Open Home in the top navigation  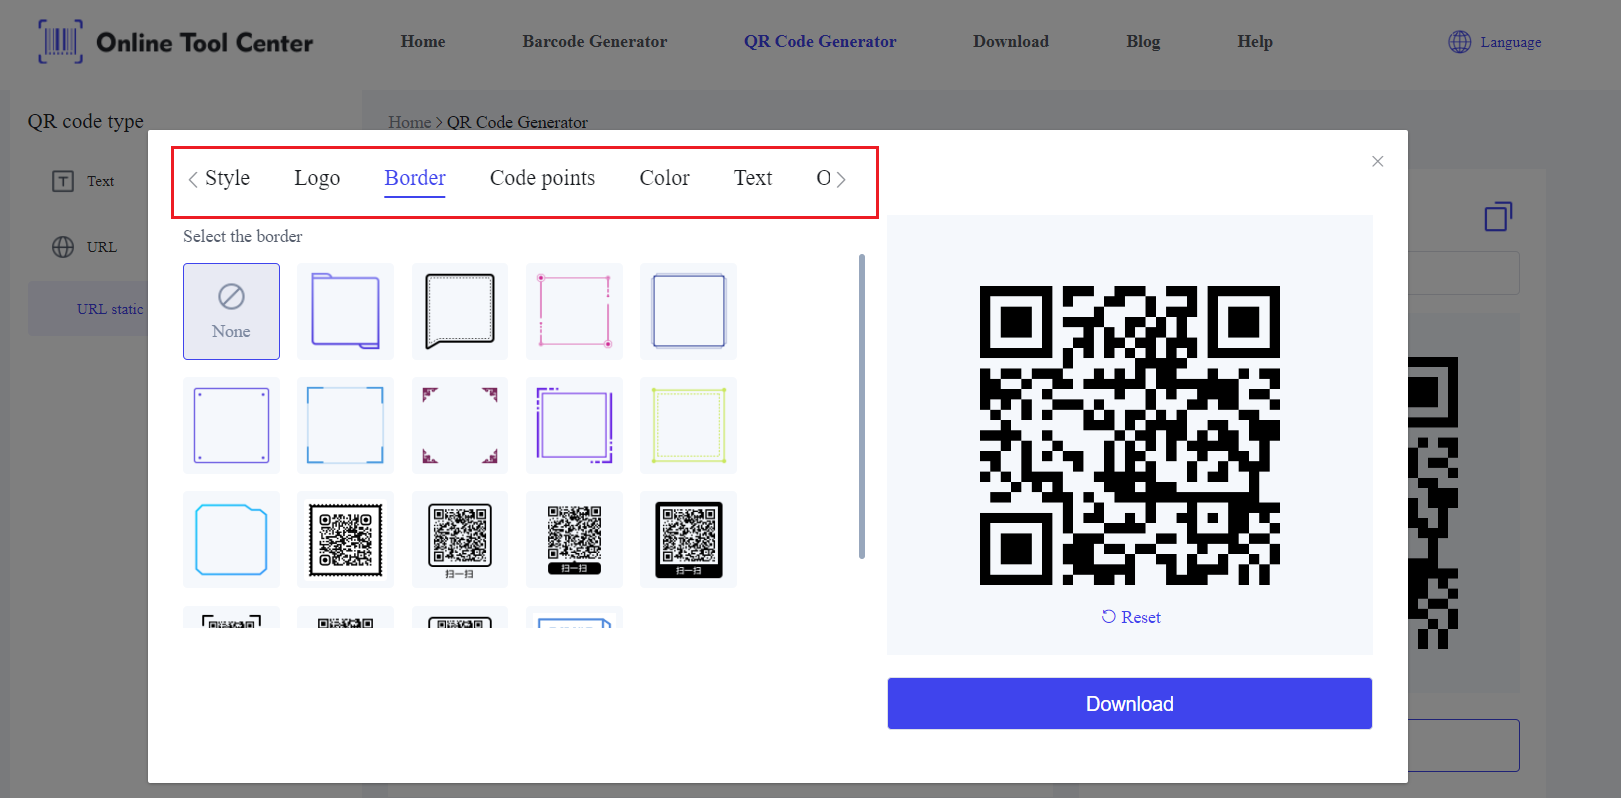pyautogui.click(x=423, y=41)
